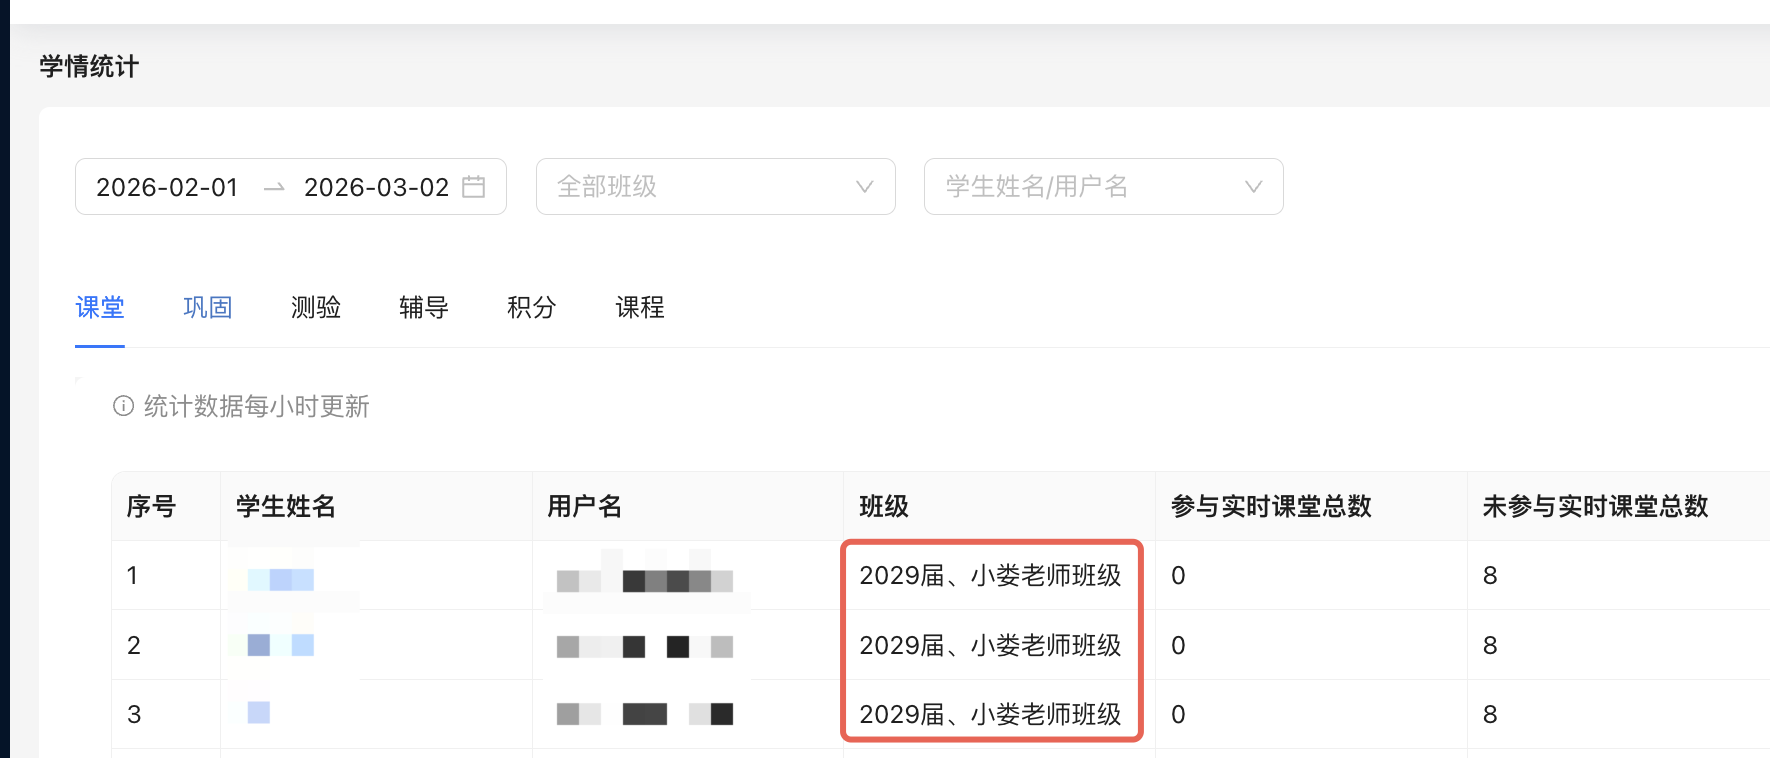1770x758 pixels.
Task: Open the 课程 tab
Action: coord(640,307)
